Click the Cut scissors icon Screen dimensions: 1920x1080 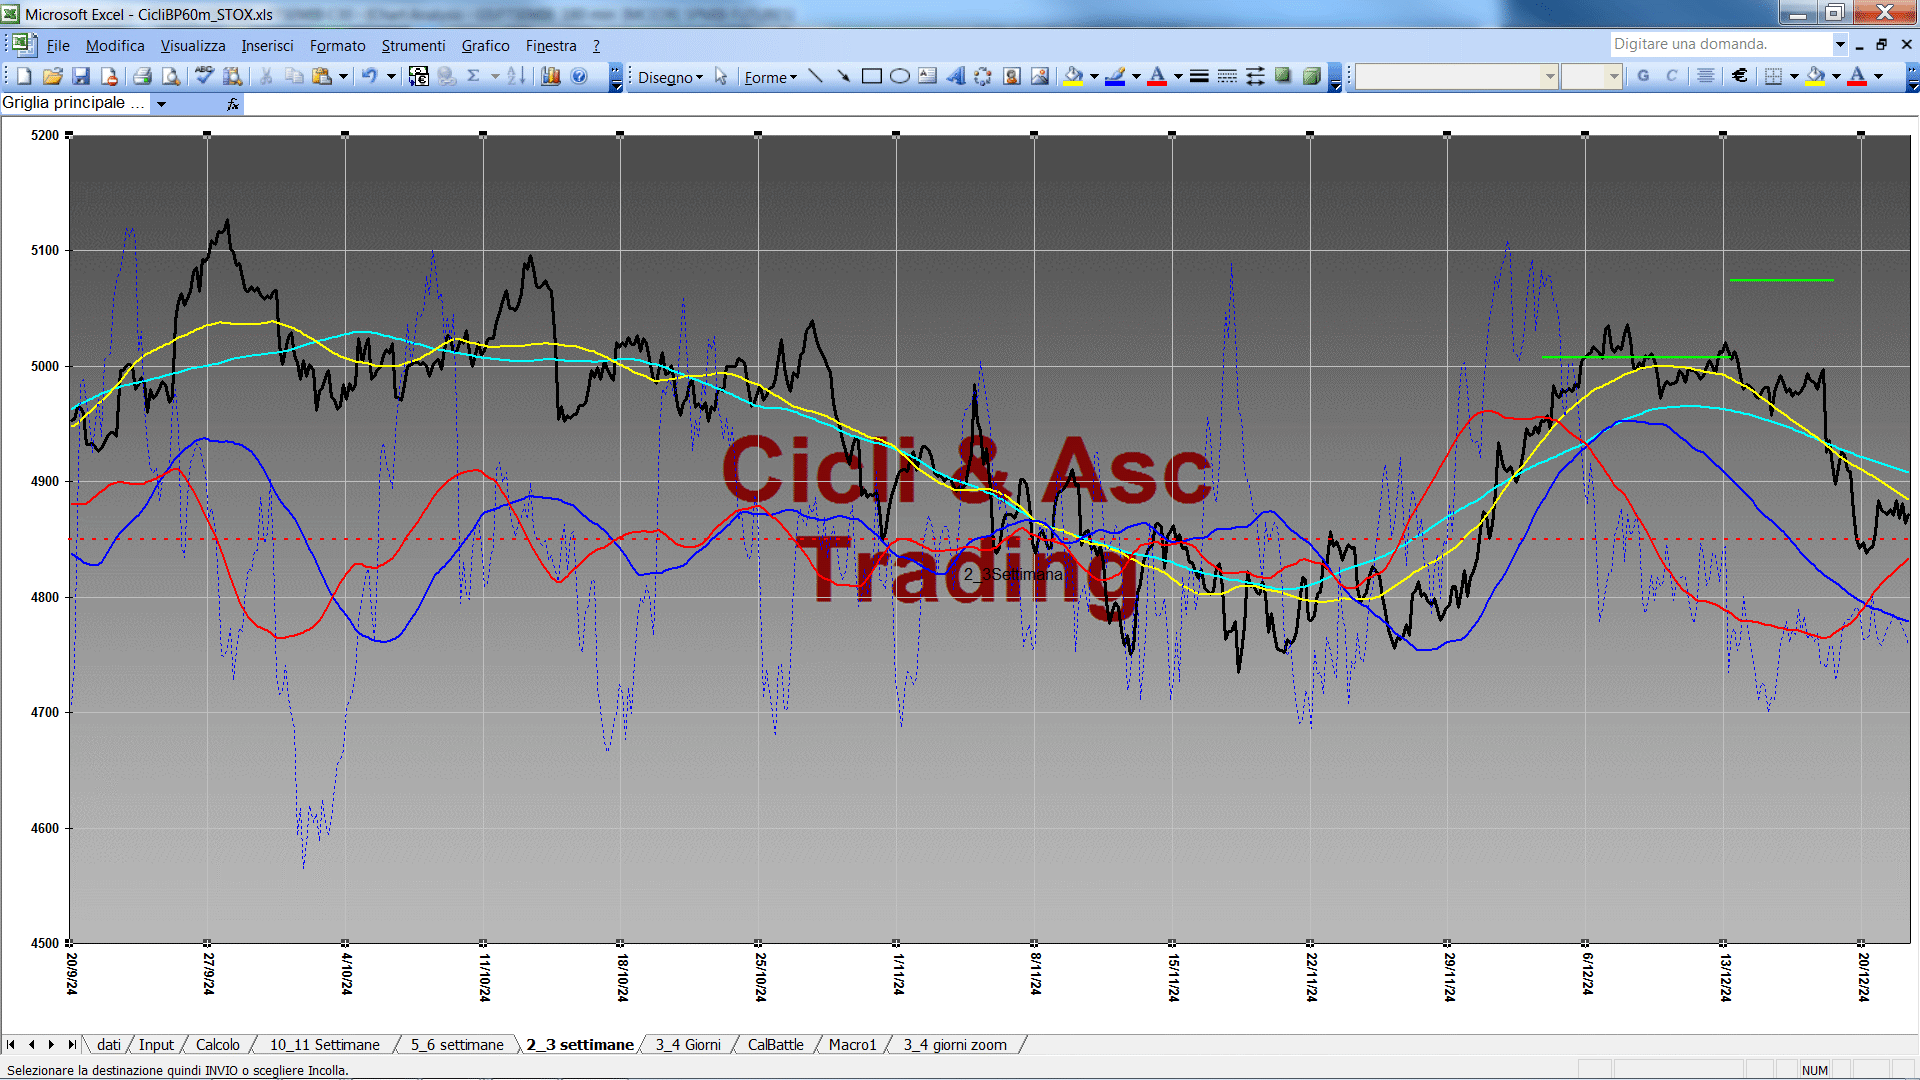pos(266,76)
